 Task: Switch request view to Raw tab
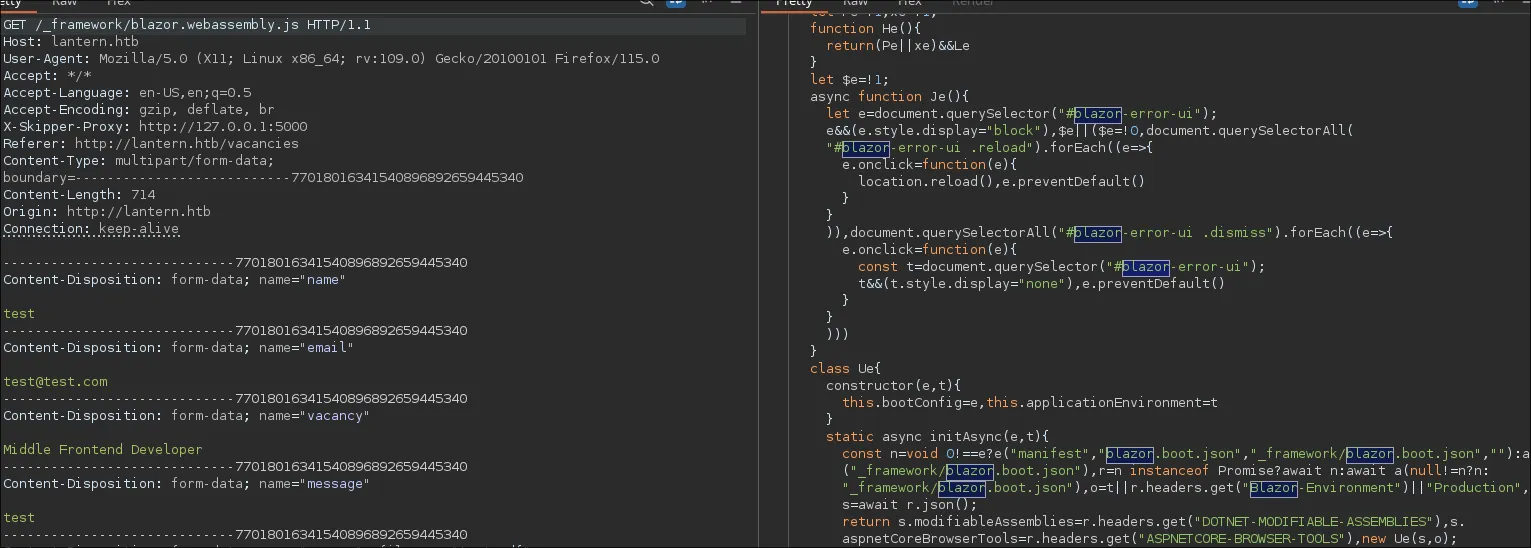(64, 3)
